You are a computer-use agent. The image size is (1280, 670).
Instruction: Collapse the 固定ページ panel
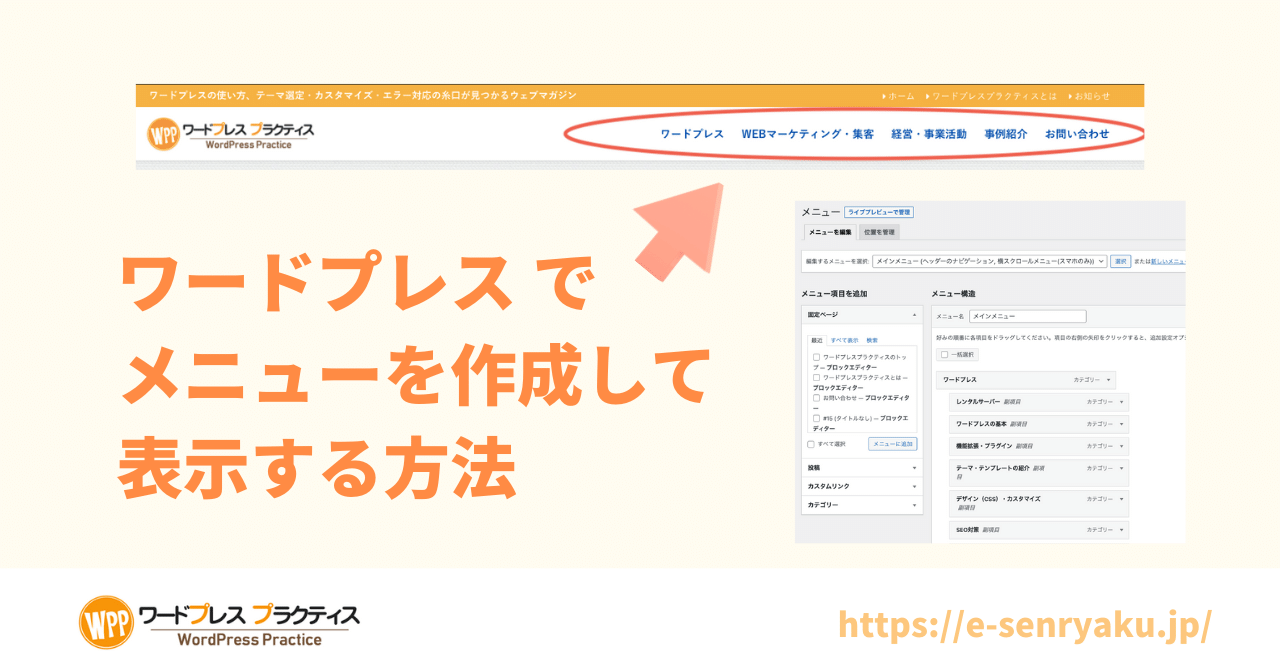pyautogui.click(x=914, y=315)
